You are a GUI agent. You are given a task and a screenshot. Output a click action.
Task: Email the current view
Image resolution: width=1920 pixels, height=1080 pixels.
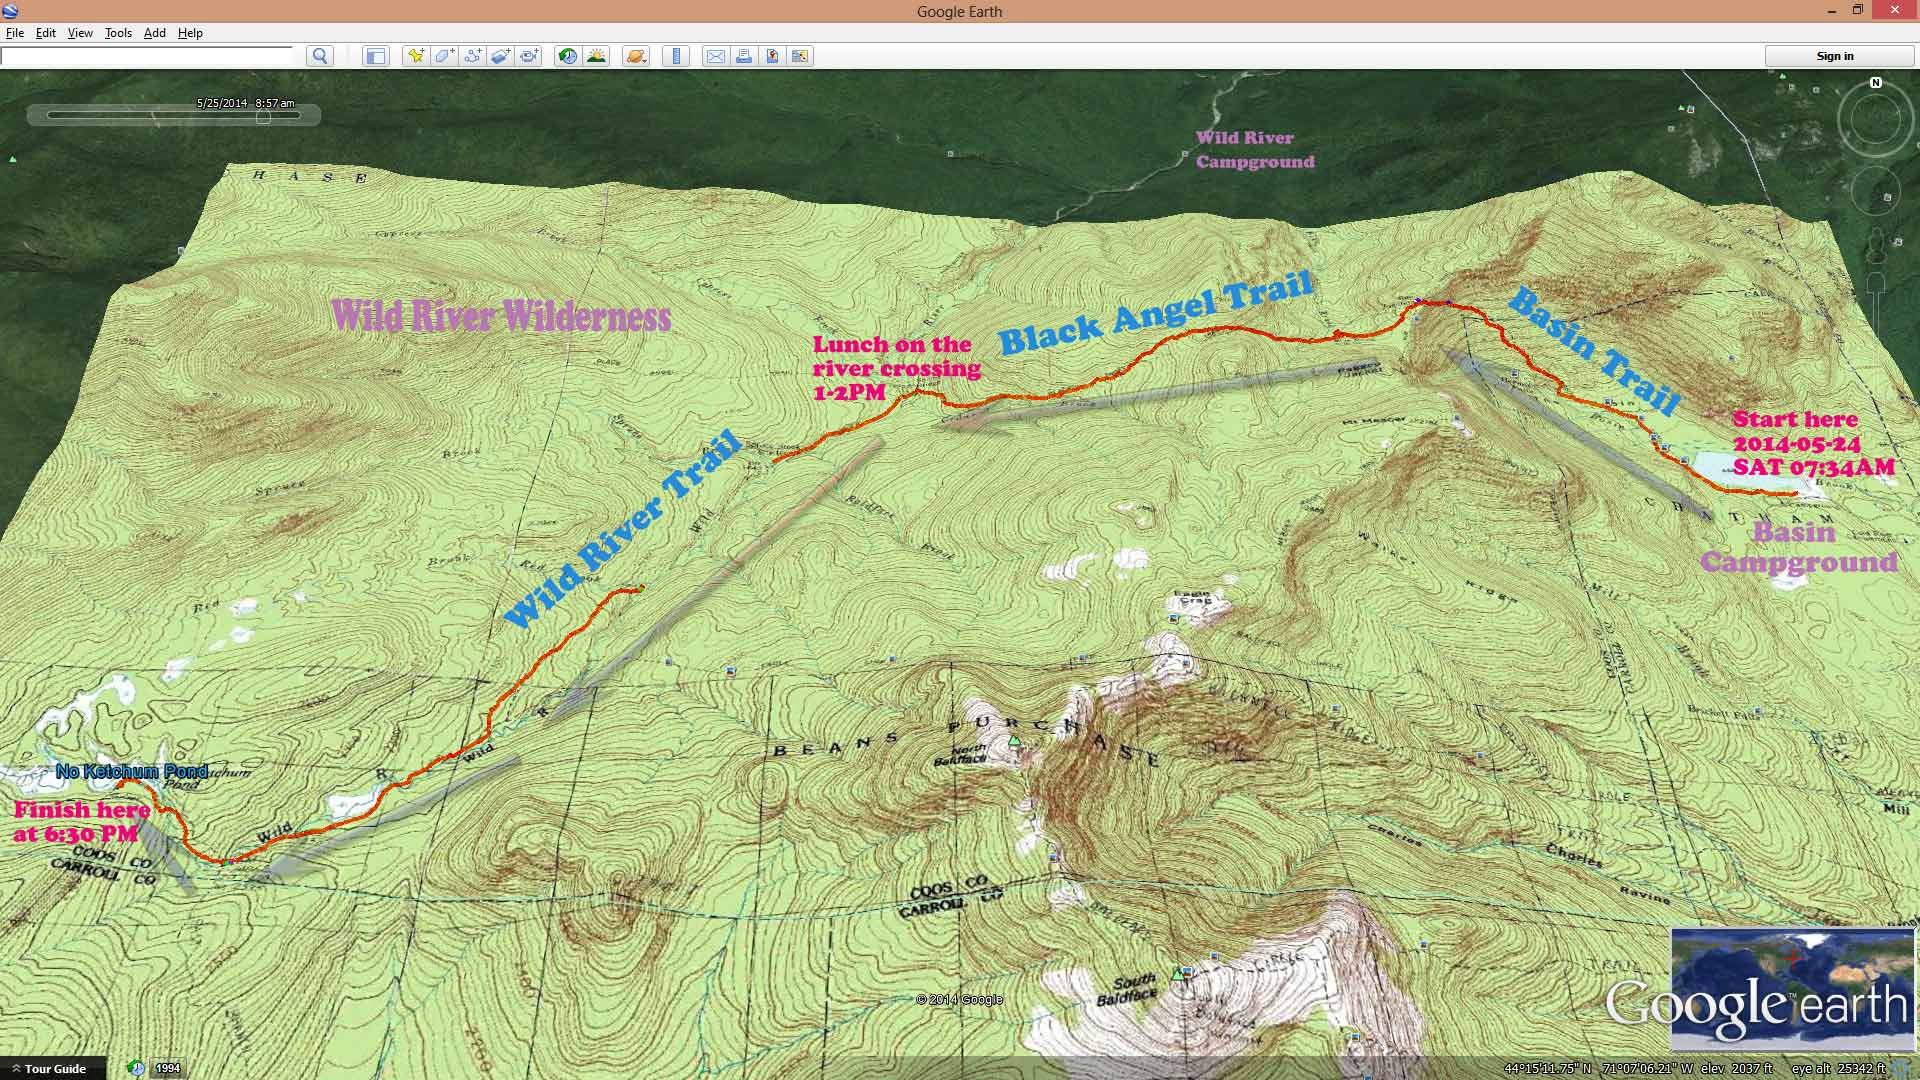(715, 56)
